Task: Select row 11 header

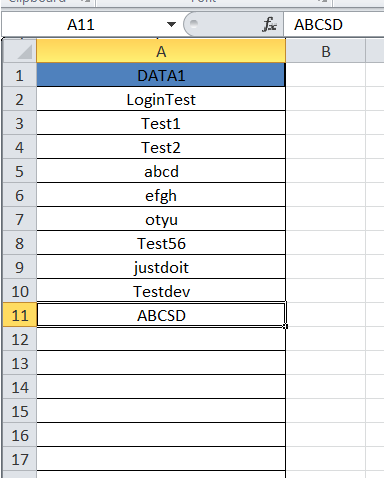Action: (x=19, y=315)
